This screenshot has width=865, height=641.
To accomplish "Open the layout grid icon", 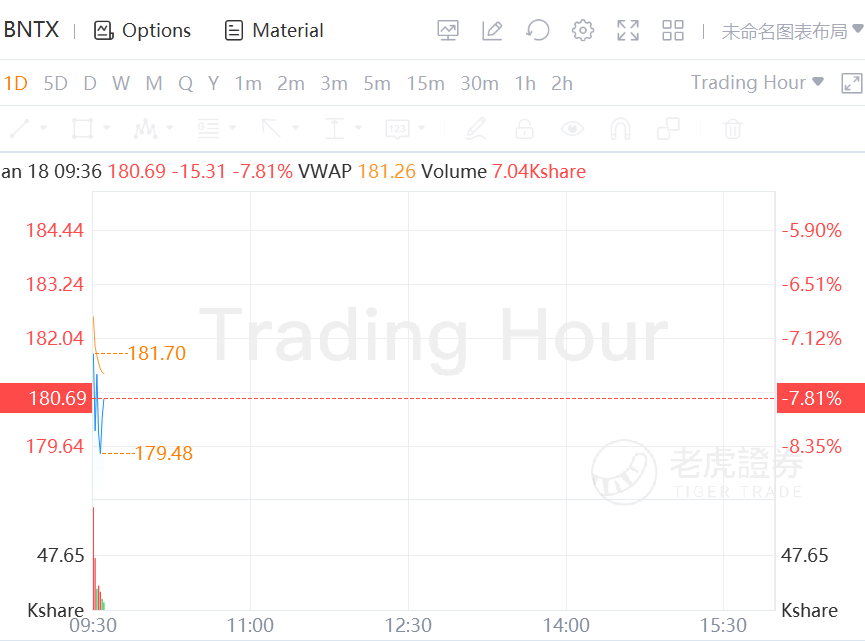I will 672,30.
